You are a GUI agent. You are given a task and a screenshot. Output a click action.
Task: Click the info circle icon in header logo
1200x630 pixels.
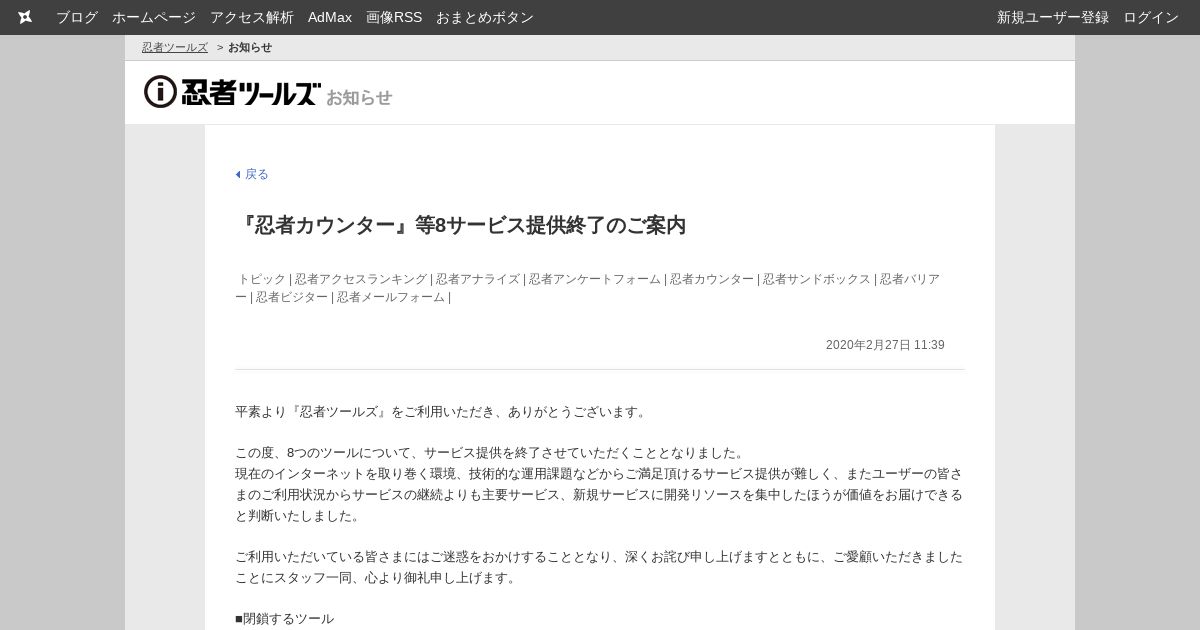[x=160, y=91]
